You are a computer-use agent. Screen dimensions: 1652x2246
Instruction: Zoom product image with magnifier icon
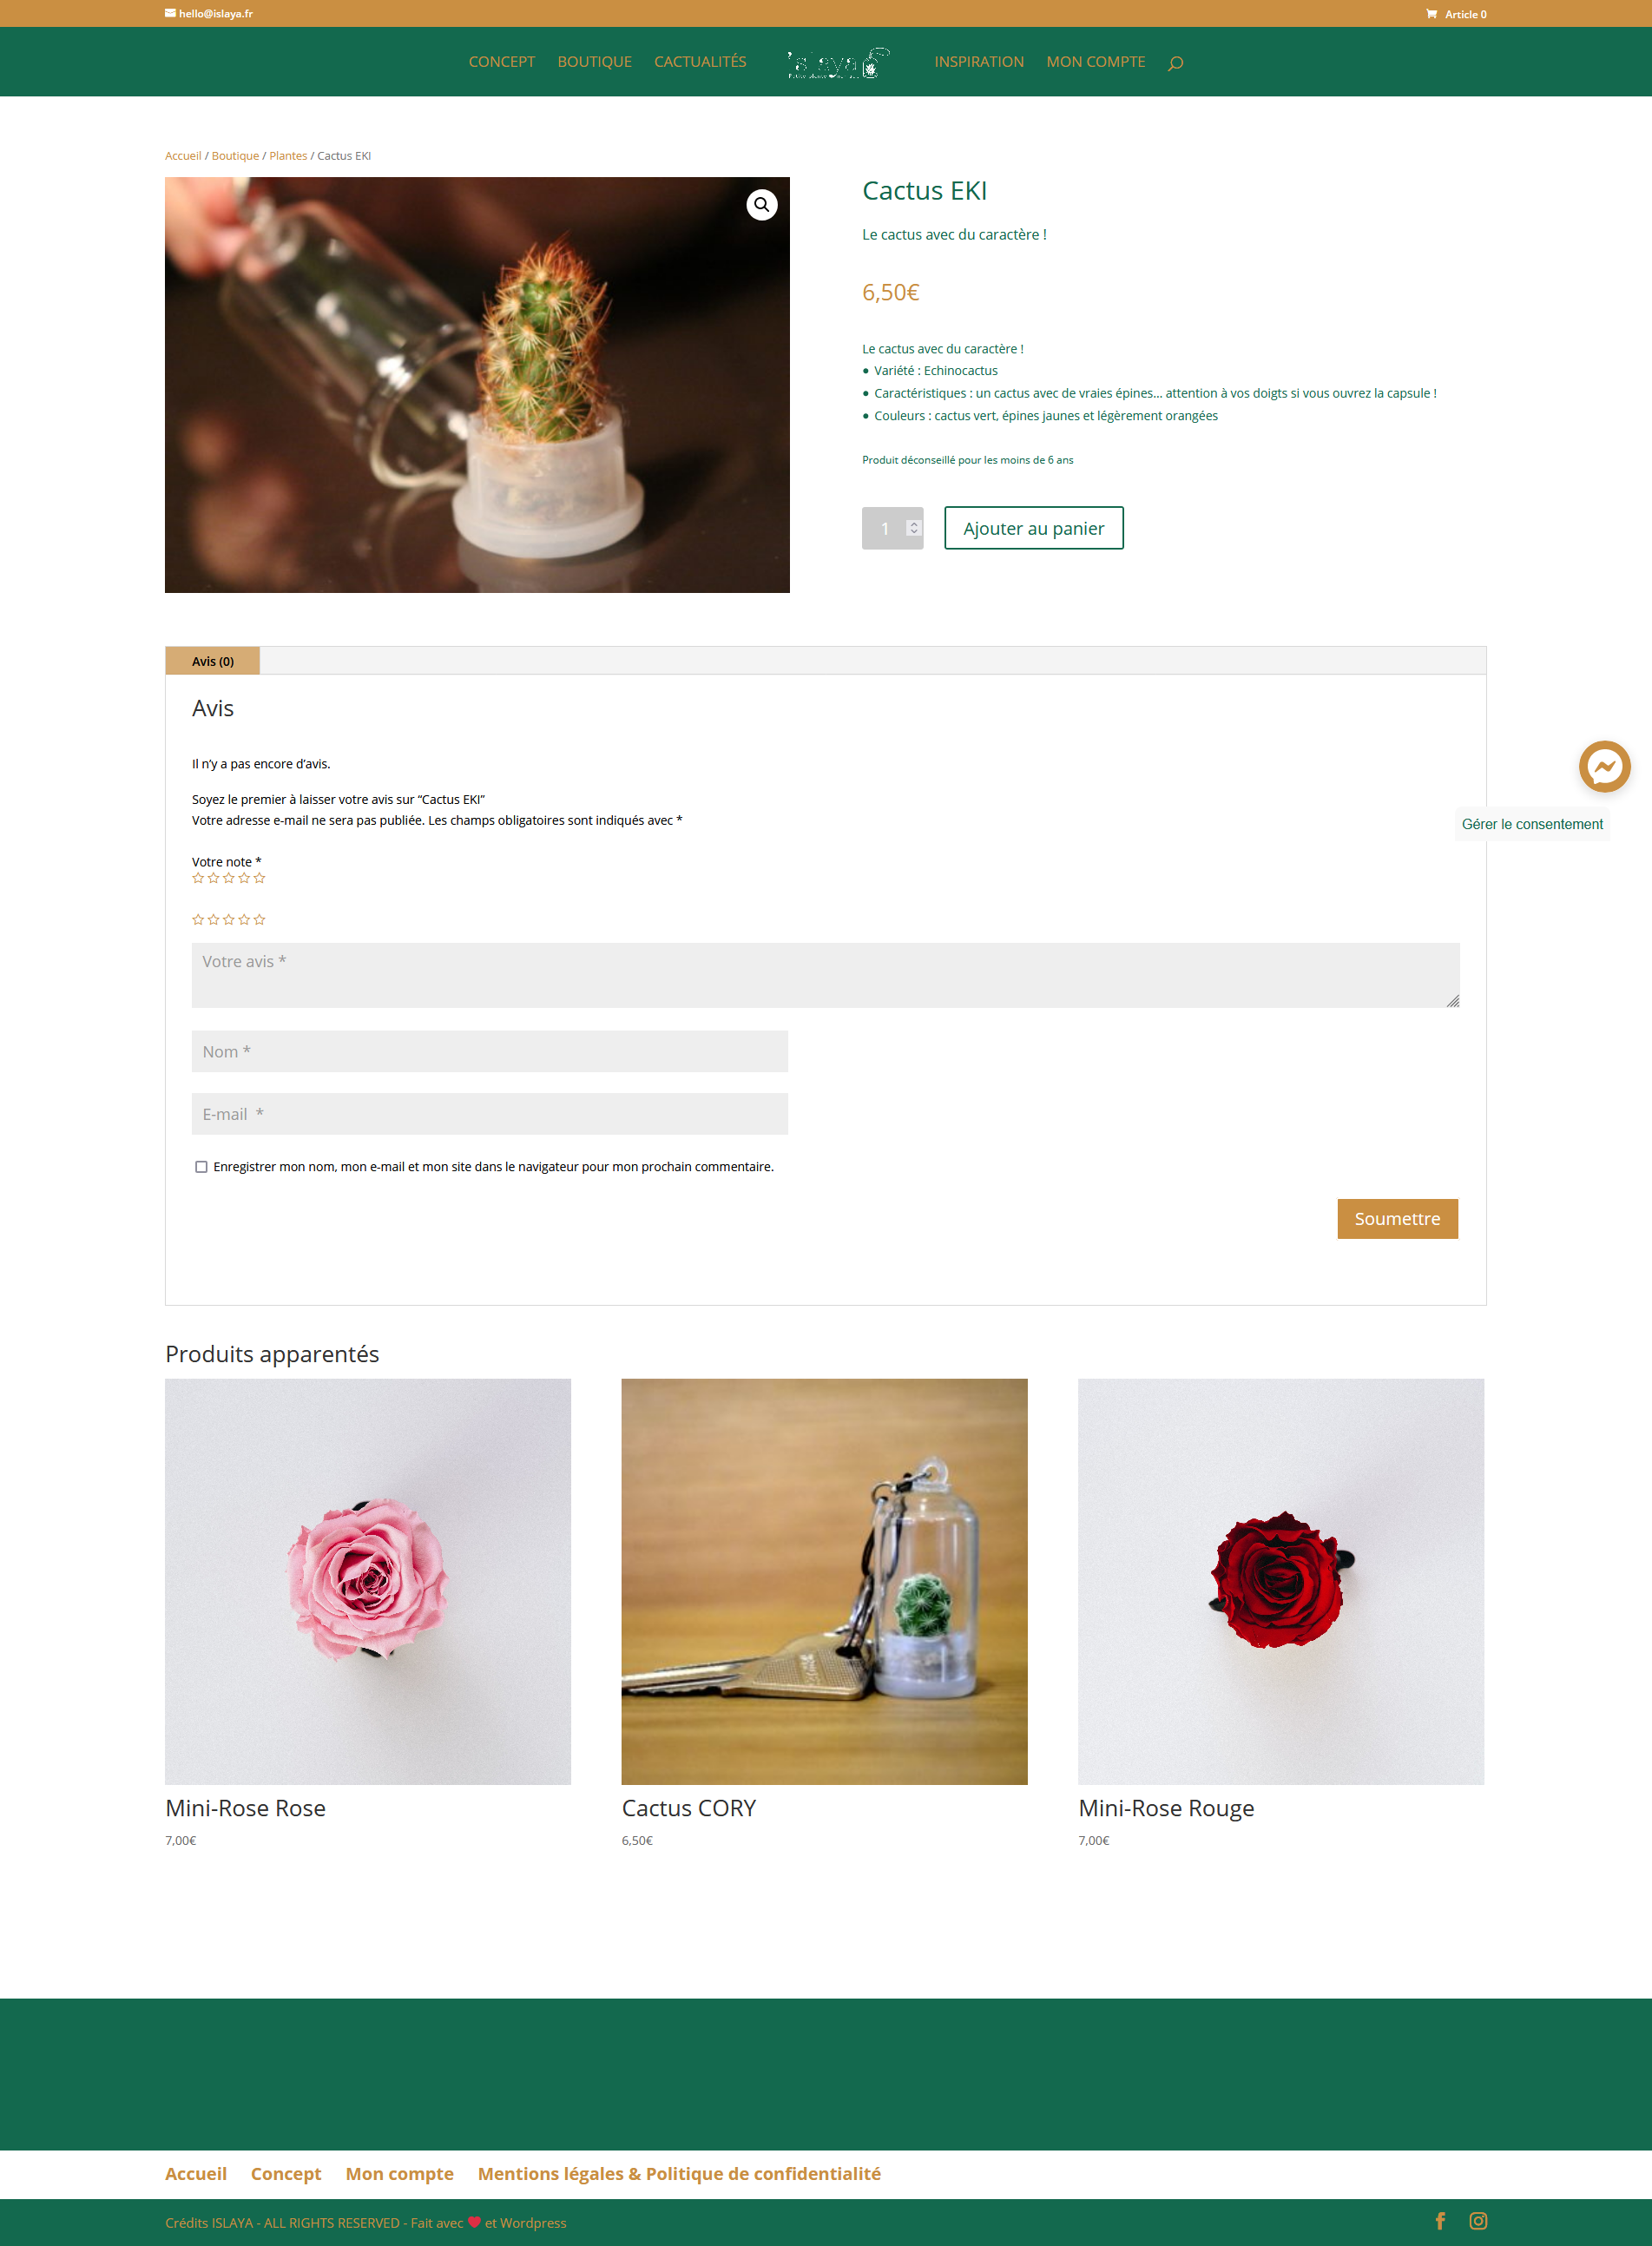pyautogui.click(x=761, y=205)
